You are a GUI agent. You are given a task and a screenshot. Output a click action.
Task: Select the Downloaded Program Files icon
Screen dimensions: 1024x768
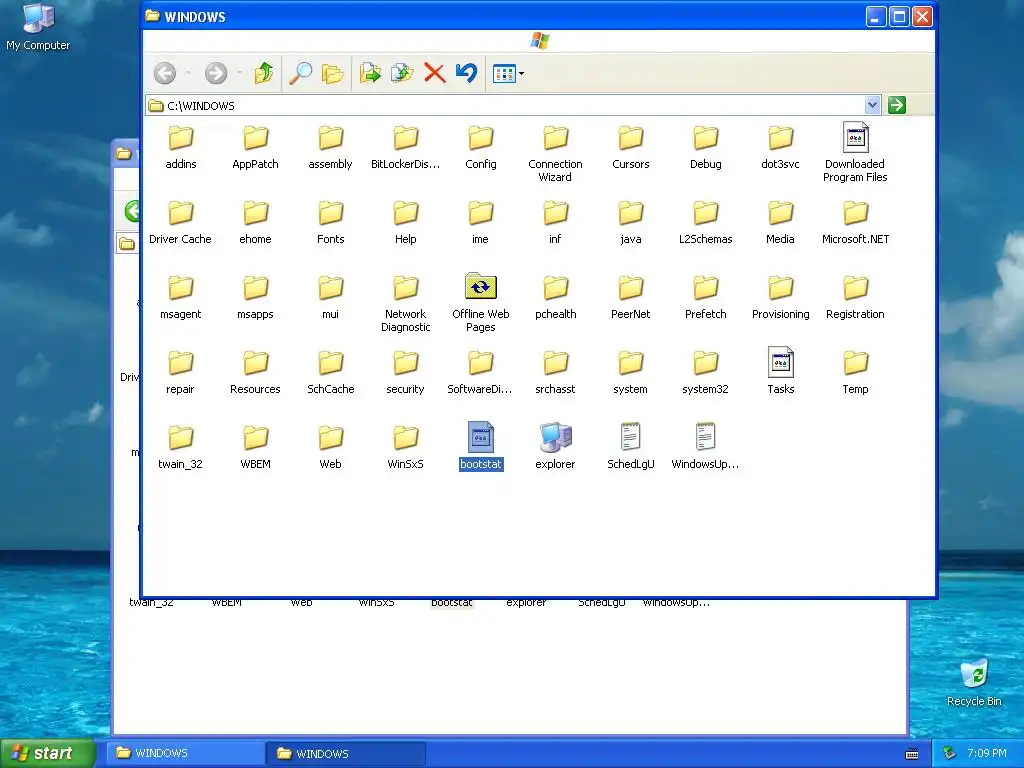point(856,152)
